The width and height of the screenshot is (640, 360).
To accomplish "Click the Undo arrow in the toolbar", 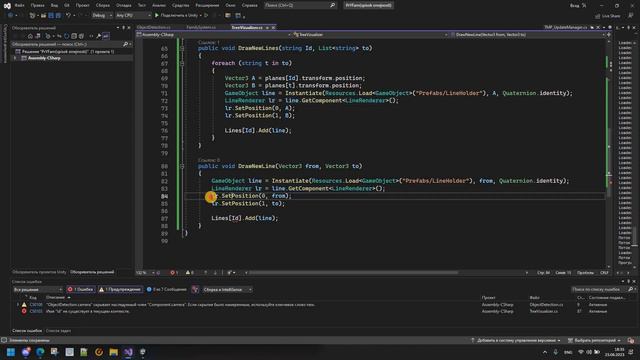I will tap(68, 16).
